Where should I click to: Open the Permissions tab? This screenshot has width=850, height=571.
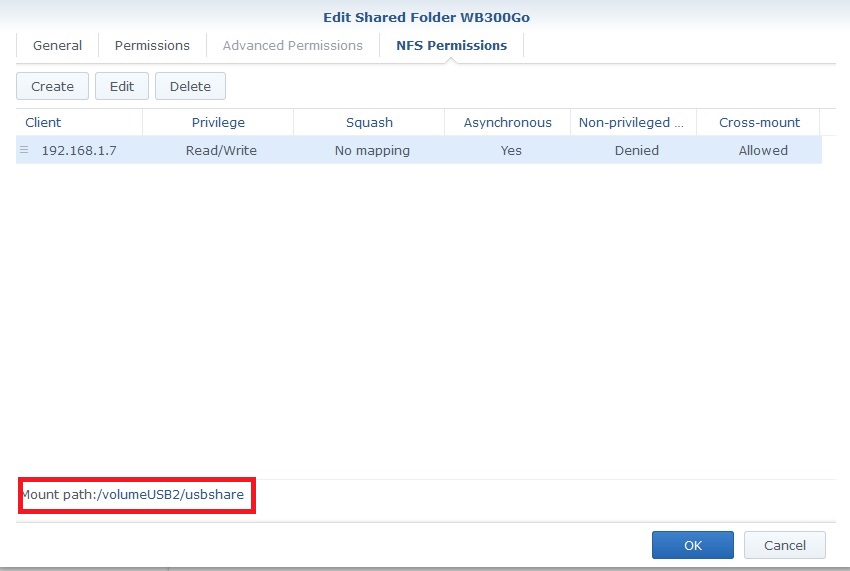pyautogui.click(x=152, y=45)
